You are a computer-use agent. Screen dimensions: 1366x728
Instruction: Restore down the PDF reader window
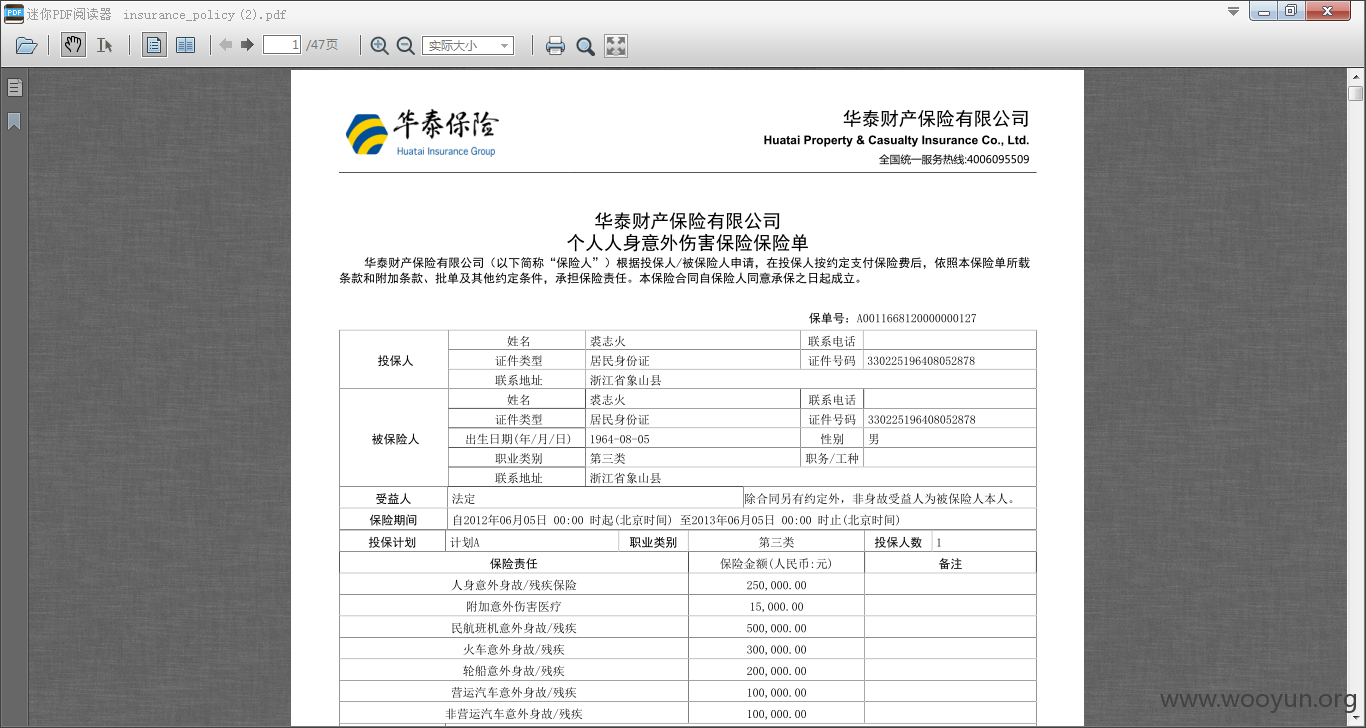[1291, 11]
